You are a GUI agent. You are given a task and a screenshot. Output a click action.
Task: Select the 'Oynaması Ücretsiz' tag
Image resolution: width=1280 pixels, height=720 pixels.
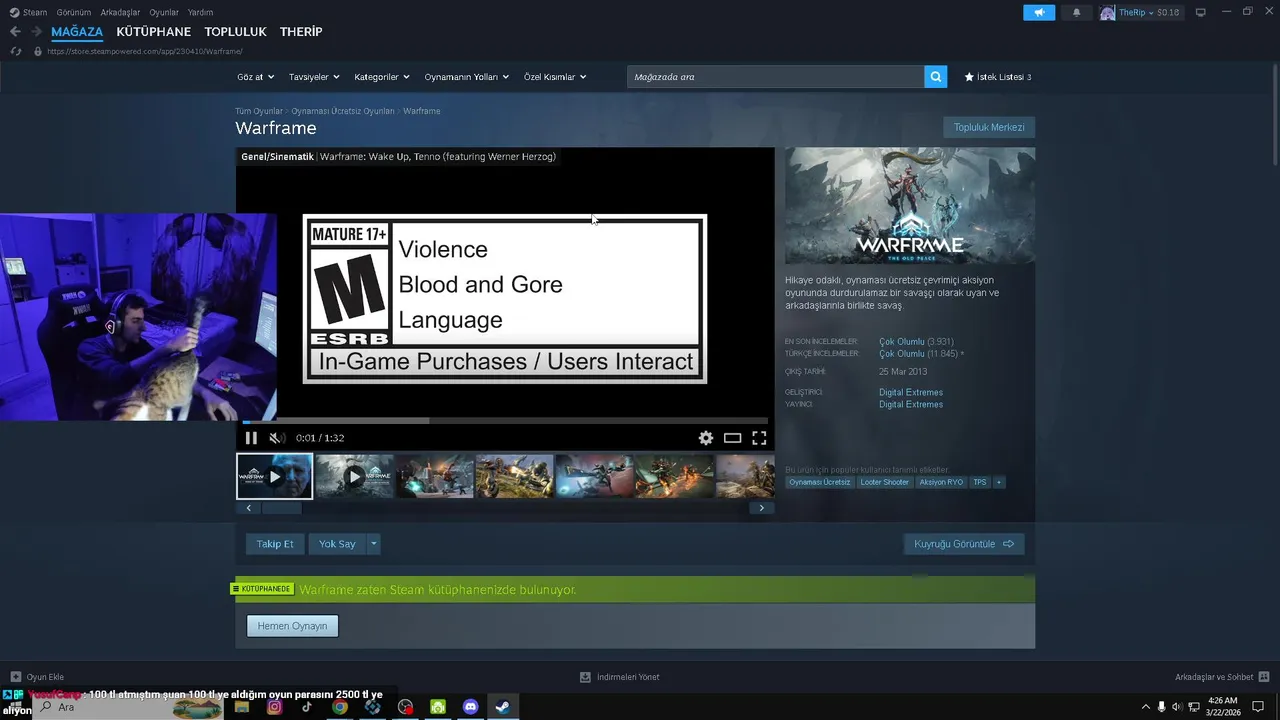click(x=820, y=482)
